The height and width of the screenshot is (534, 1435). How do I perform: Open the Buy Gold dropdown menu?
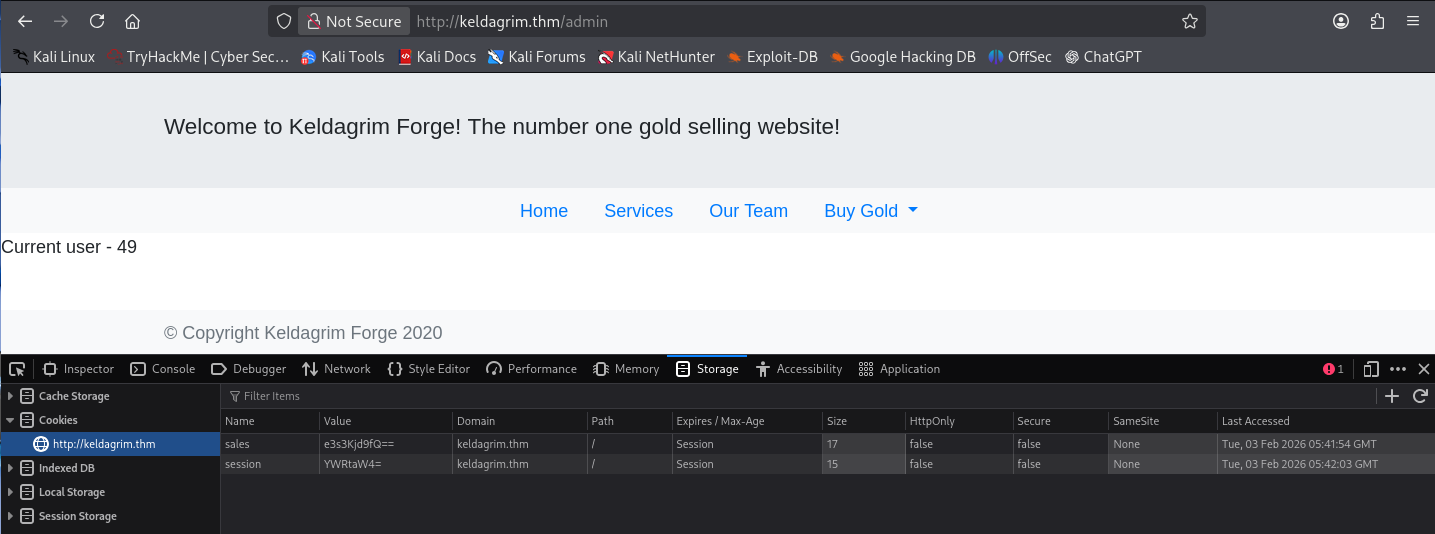pyautogui.click(x=870, y=211)
